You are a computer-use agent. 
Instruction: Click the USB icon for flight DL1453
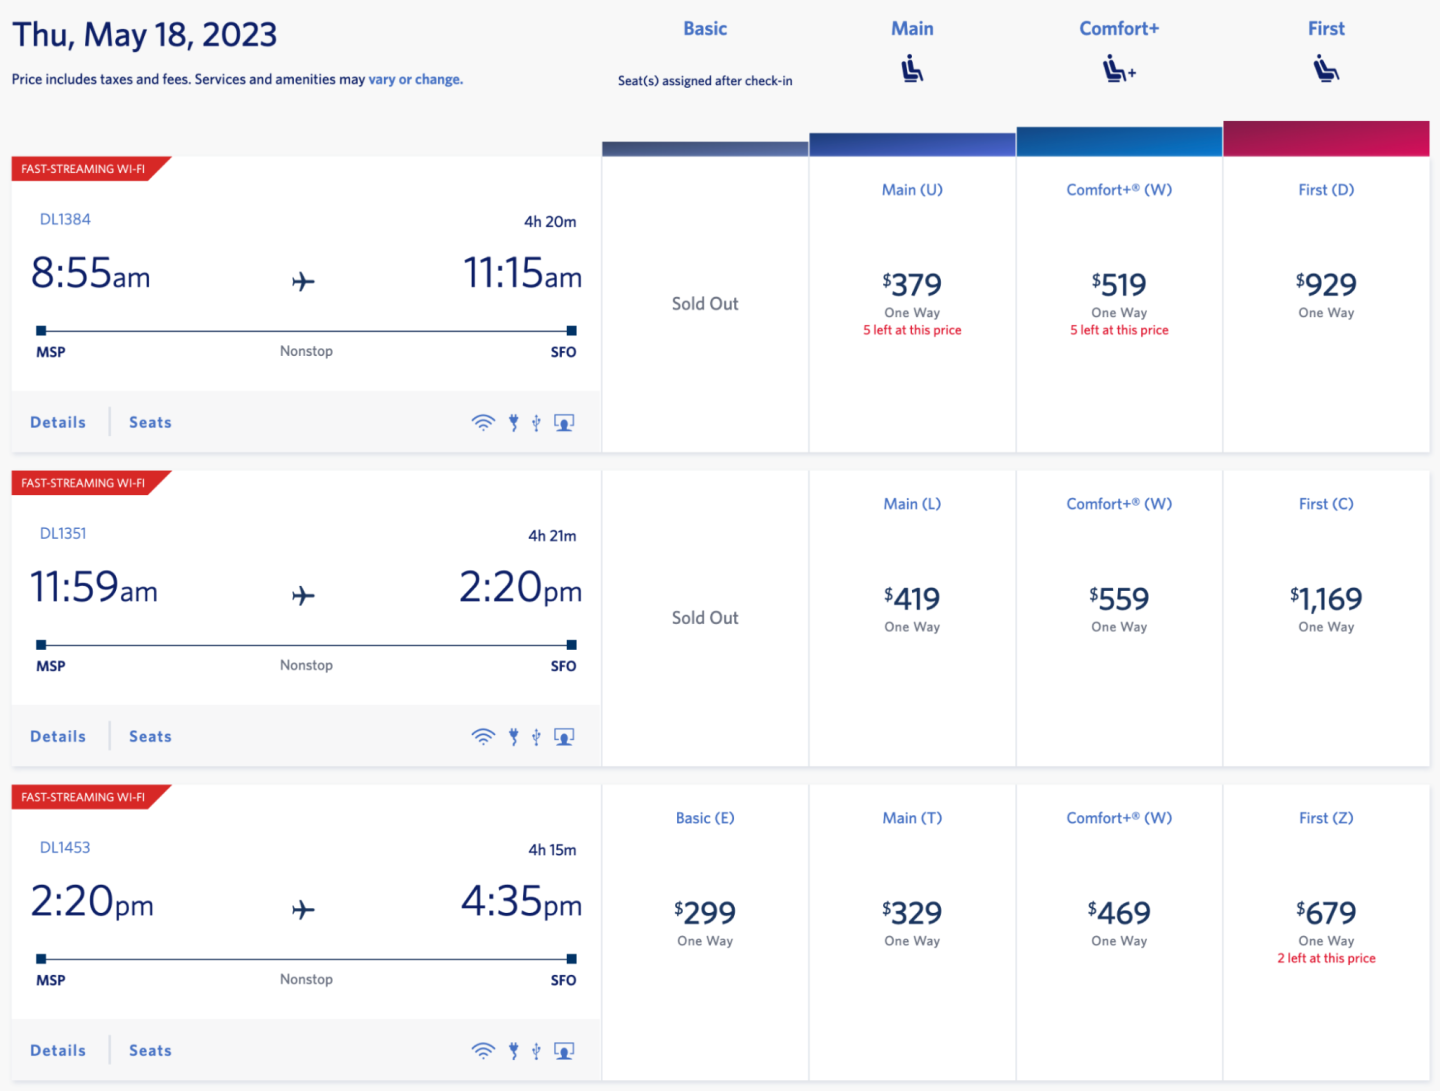(x=537, y=1051)
